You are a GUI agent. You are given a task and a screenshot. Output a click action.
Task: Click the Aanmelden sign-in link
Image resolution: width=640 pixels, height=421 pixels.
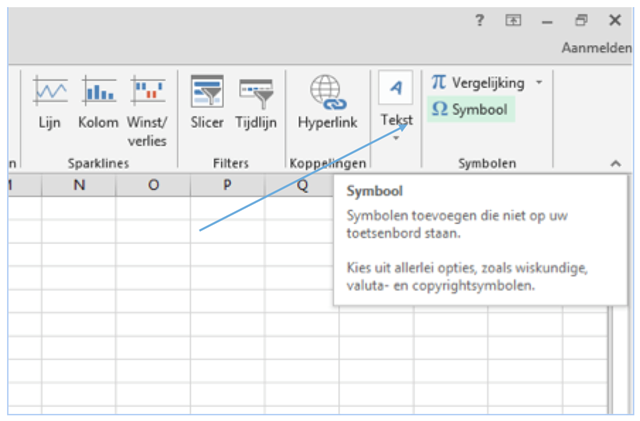click(x=599, y=48)
